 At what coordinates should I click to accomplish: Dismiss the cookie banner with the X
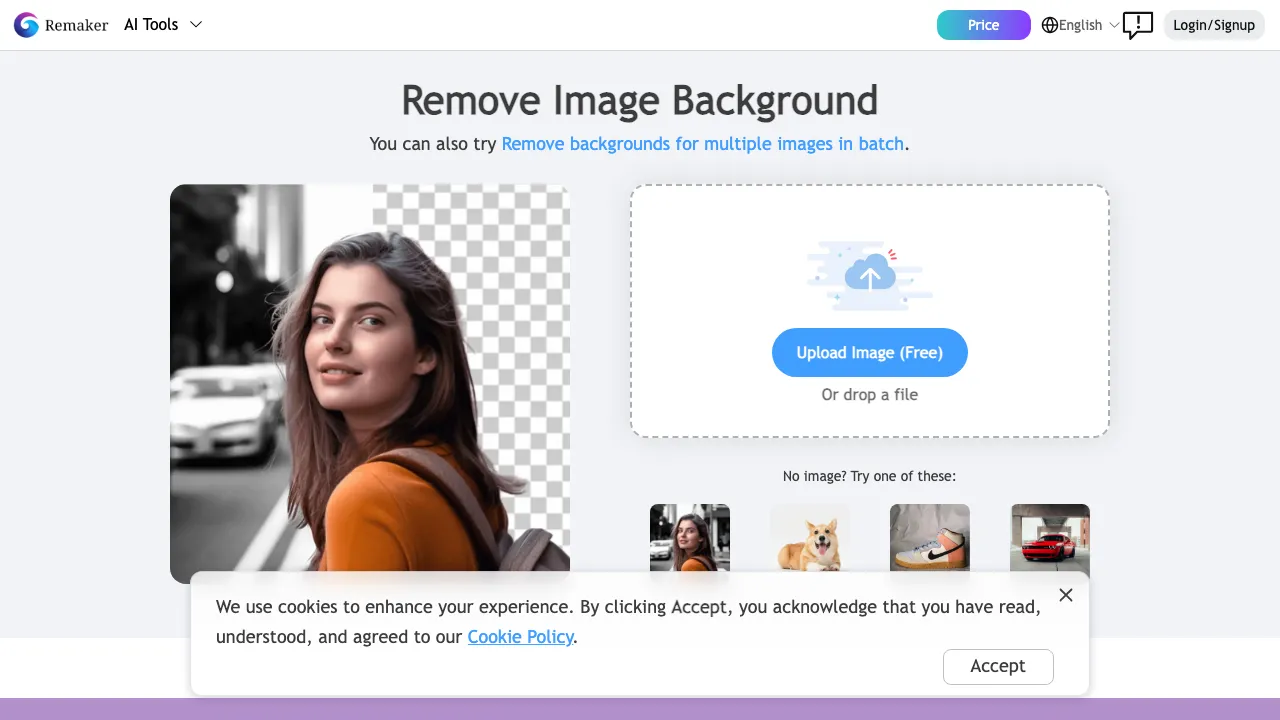point(1065,595)
